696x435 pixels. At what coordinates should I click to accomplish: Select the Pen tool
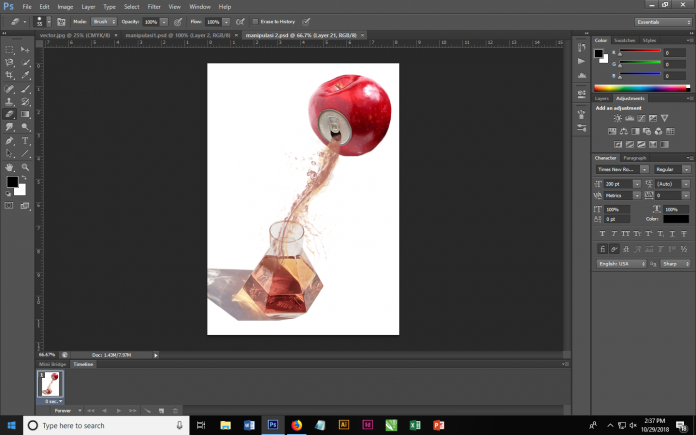pyautogui.click(x=10, y=141)
